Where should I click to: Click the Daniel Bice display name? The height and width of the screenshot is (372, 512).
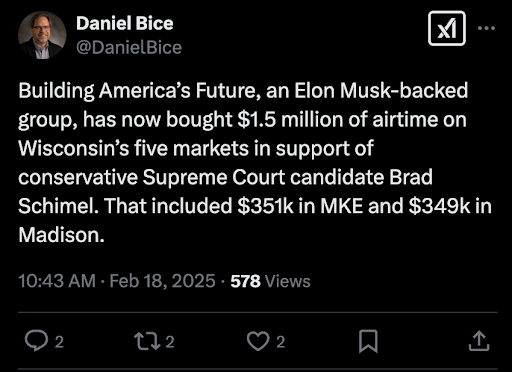click(125, 23)
